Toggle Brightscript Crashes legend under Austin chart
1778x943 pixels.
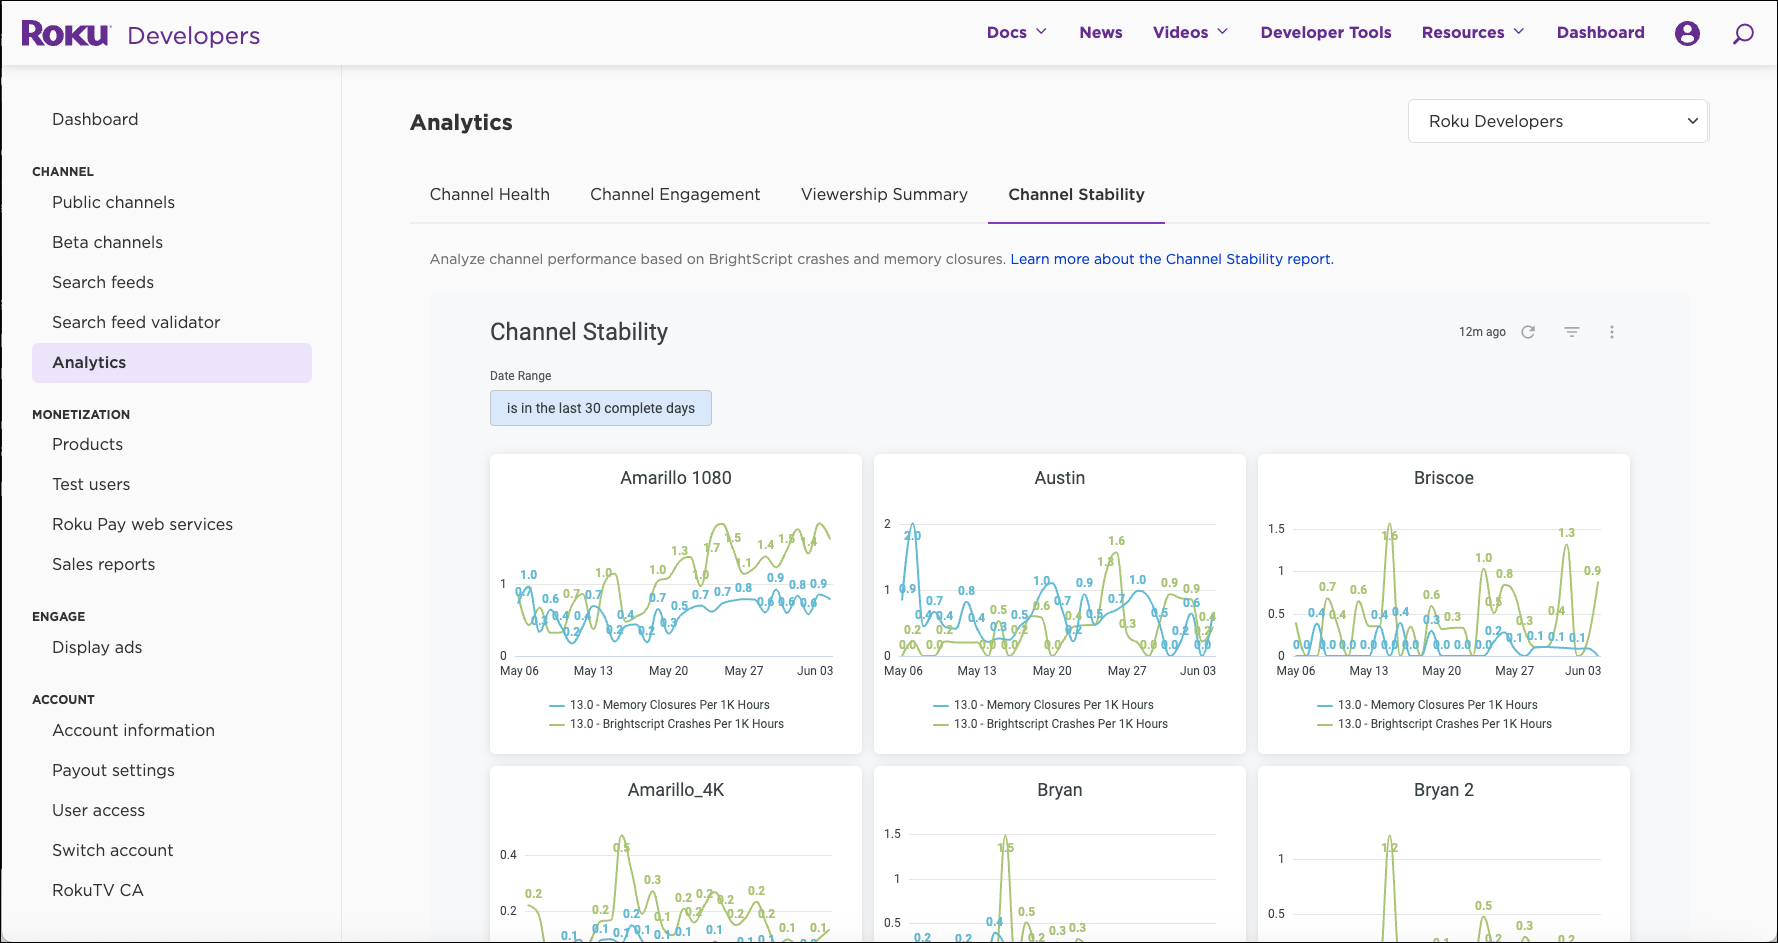[x=1060, y=723]
